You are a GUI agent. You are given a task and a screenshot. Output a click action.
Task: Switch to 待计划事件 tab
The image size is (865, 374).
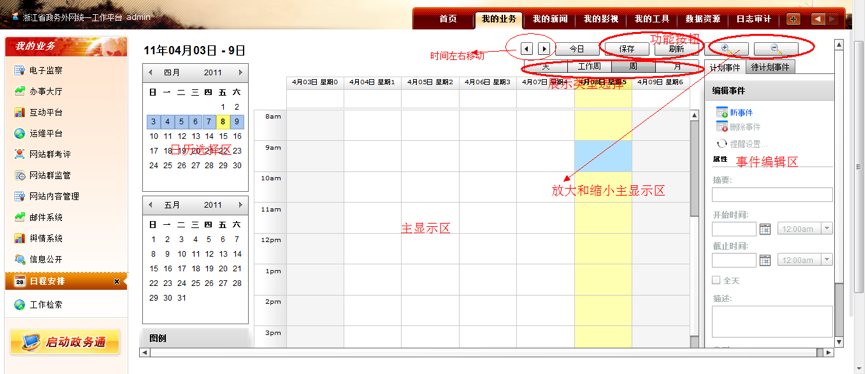(x=770, y=67)
